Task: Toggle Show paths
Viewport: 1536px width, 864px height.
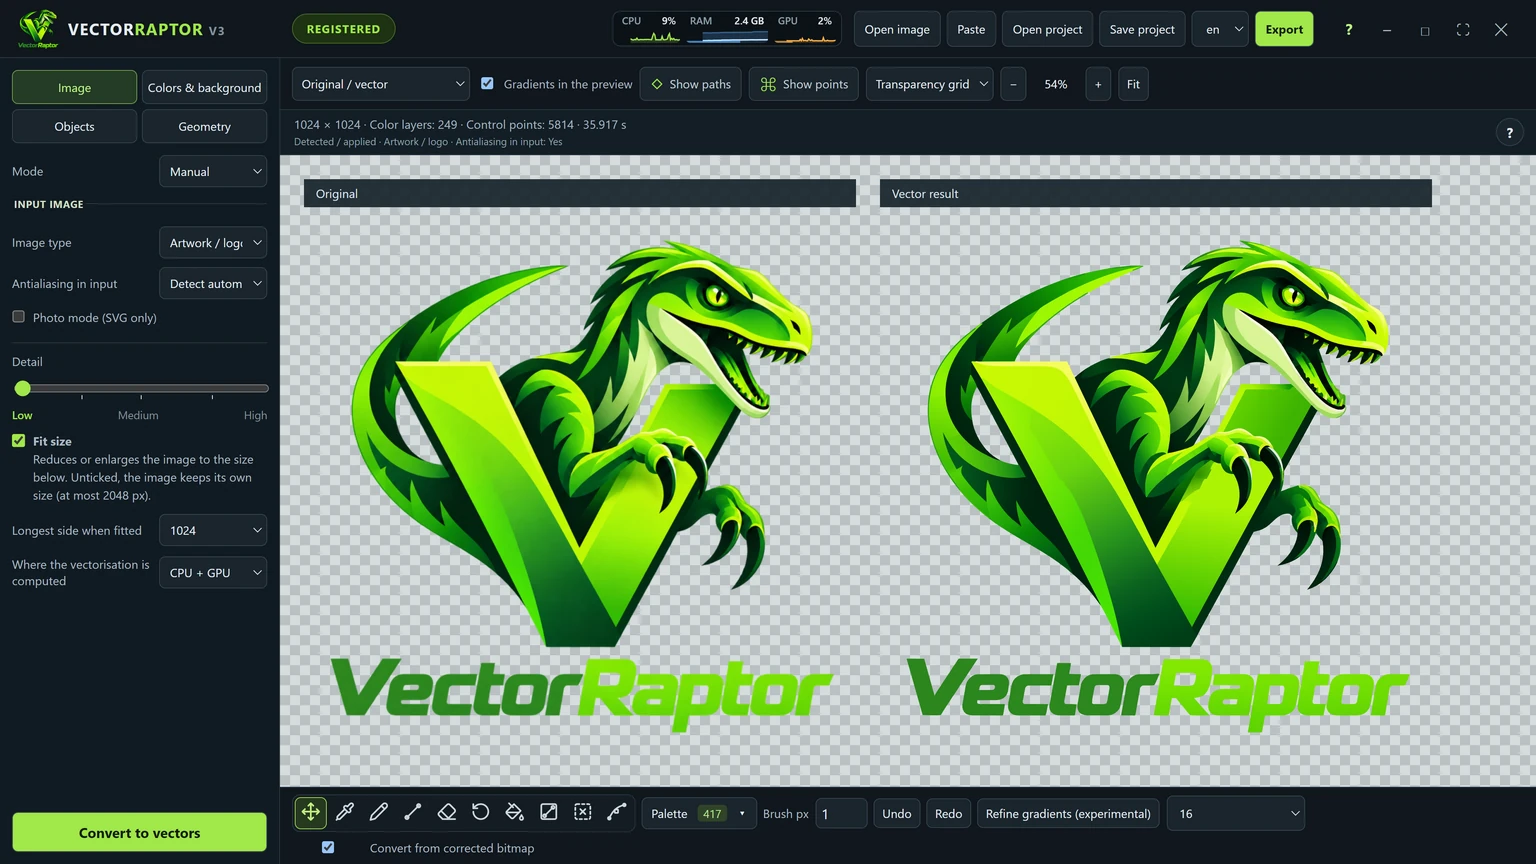Action: (x=691, y=84)
